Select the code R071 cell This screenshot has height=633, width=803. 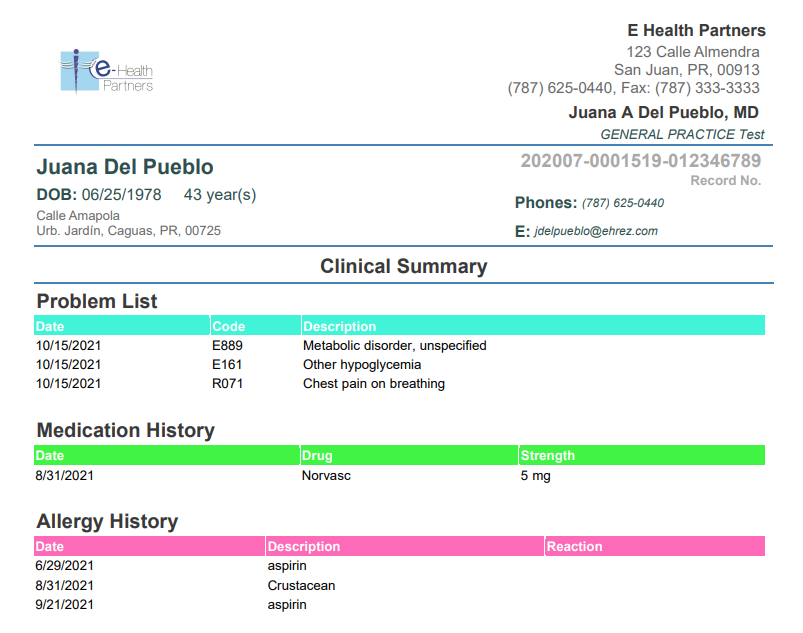(x=227, y=384)
